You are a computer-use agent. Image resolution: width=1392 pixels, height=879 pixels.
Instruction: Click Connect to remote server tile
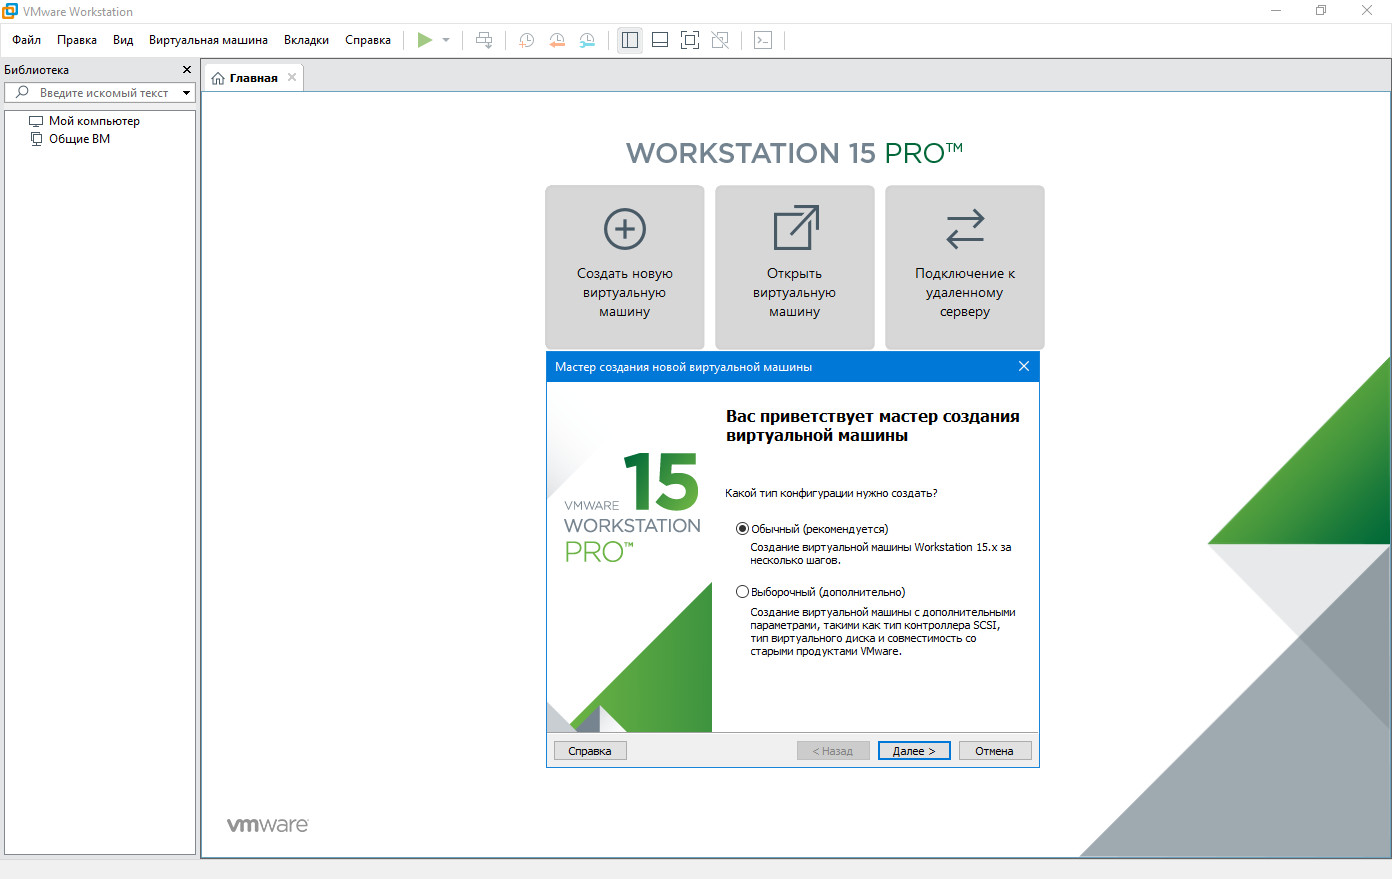tap(965, 266)
